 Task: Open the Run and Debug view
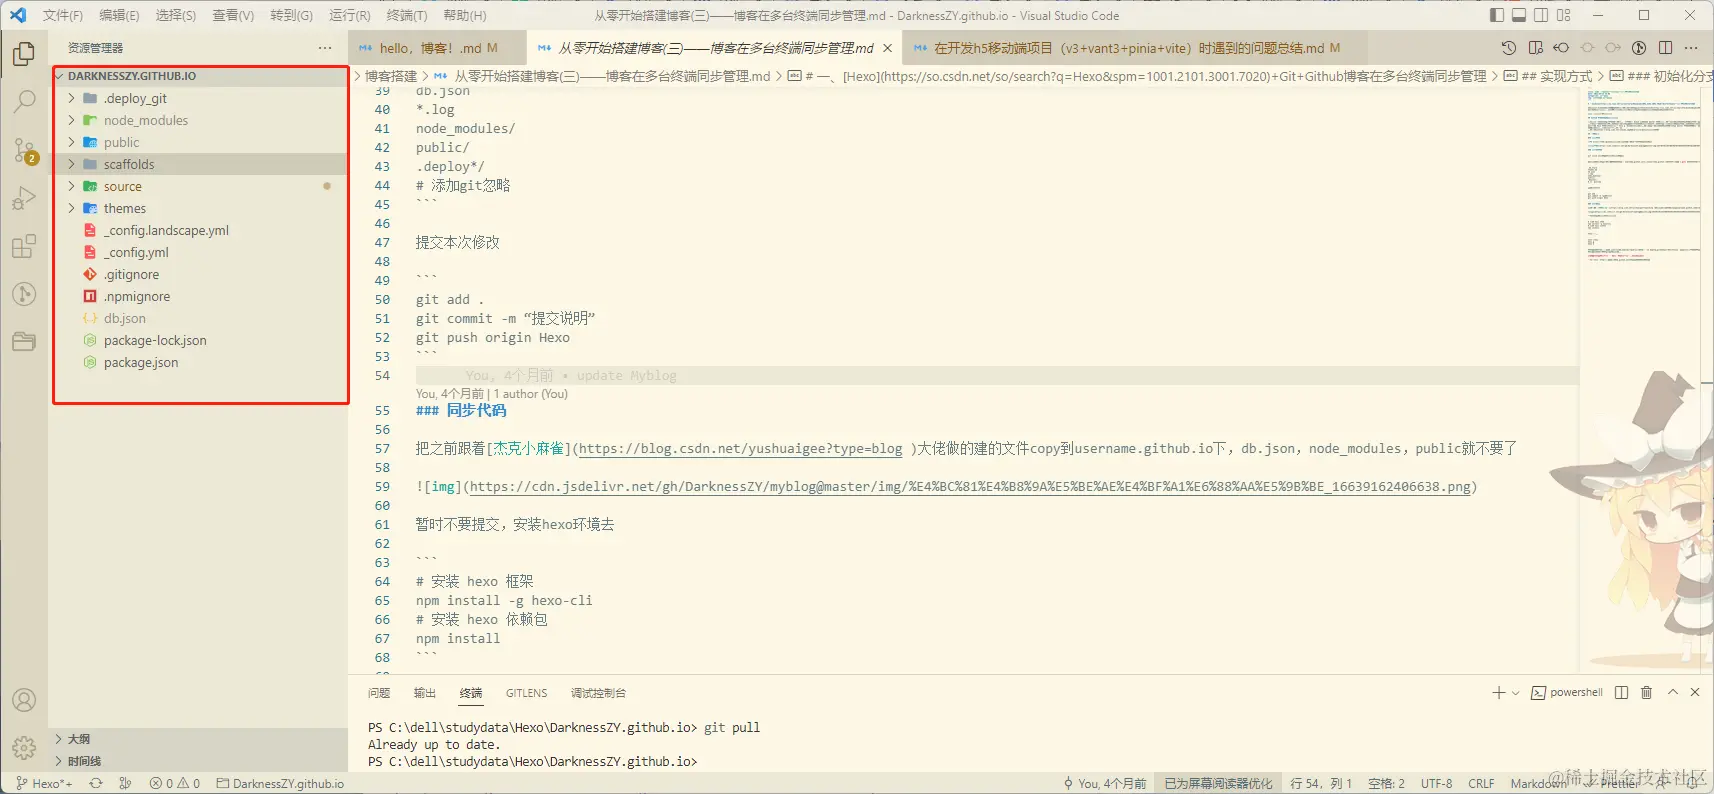24,198
